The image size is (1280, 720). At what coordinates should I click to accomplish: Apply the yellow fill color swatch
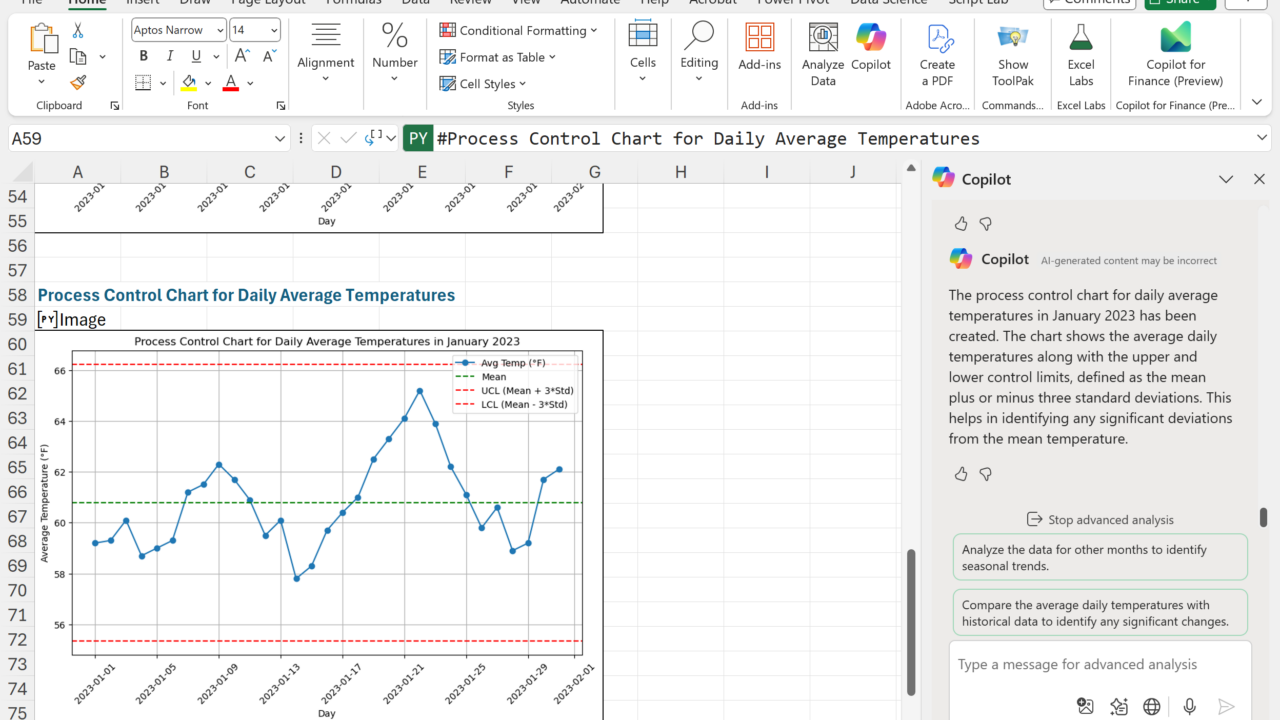[189, 83]
